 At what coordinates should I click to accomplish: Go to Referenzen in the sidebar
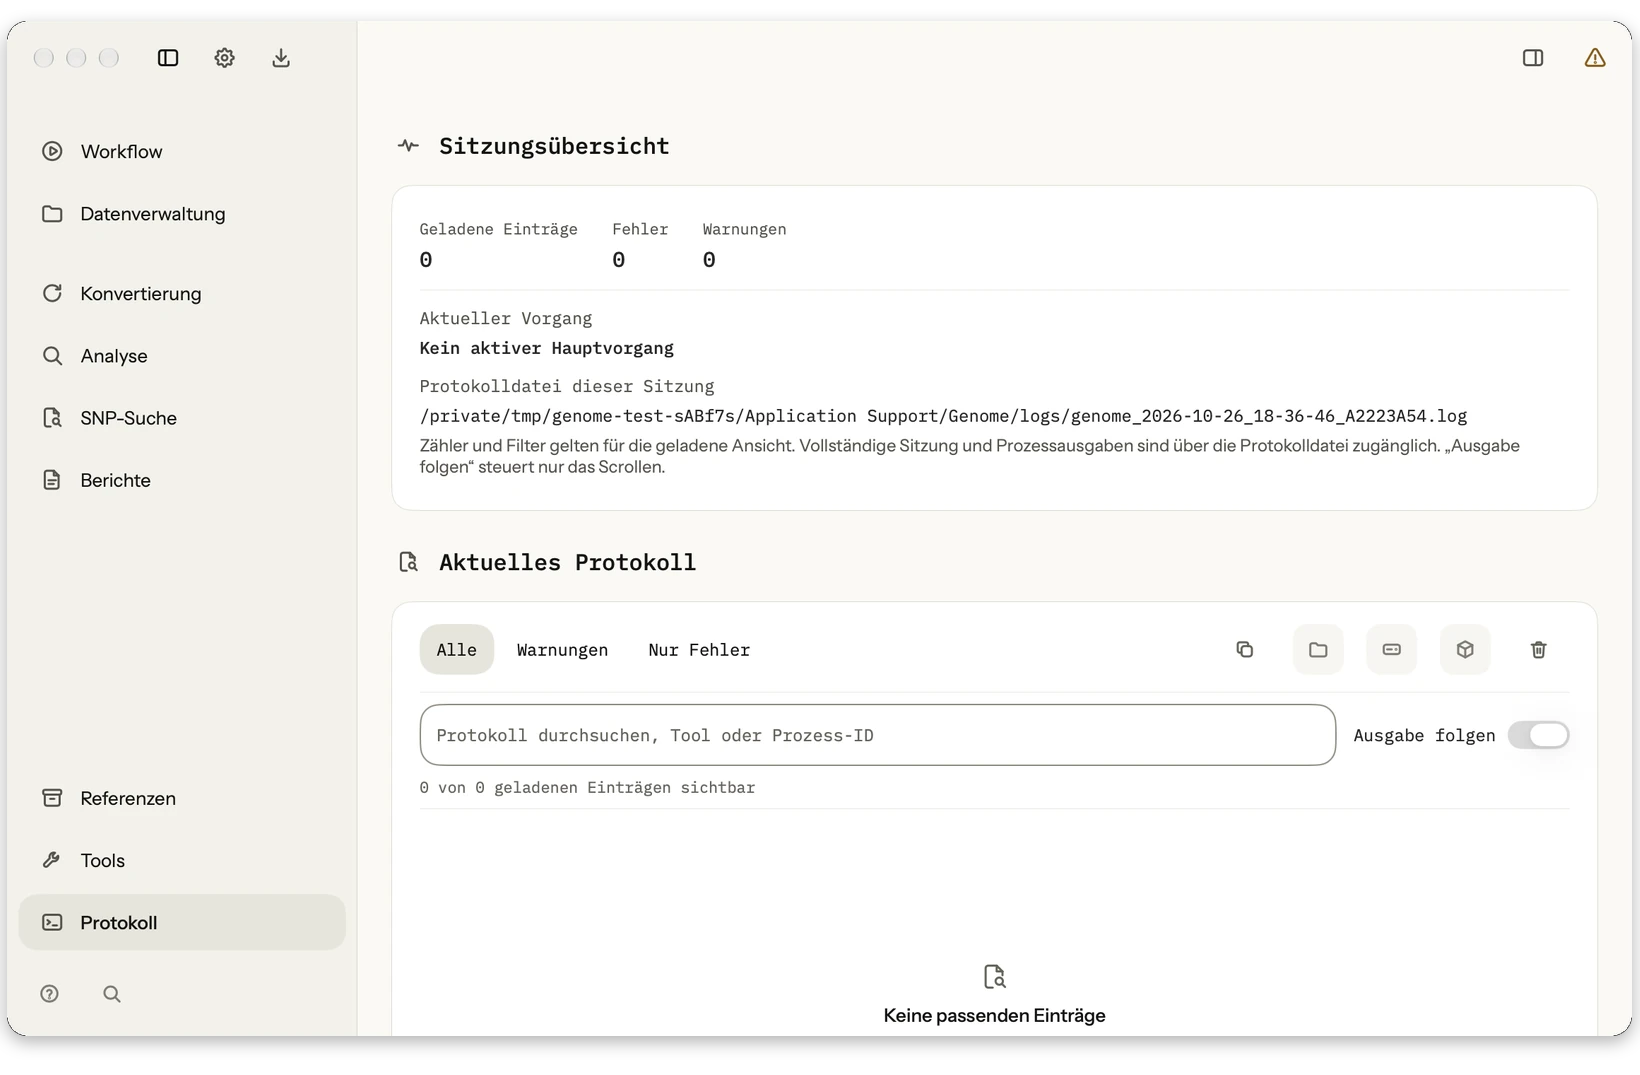[182, 798]
